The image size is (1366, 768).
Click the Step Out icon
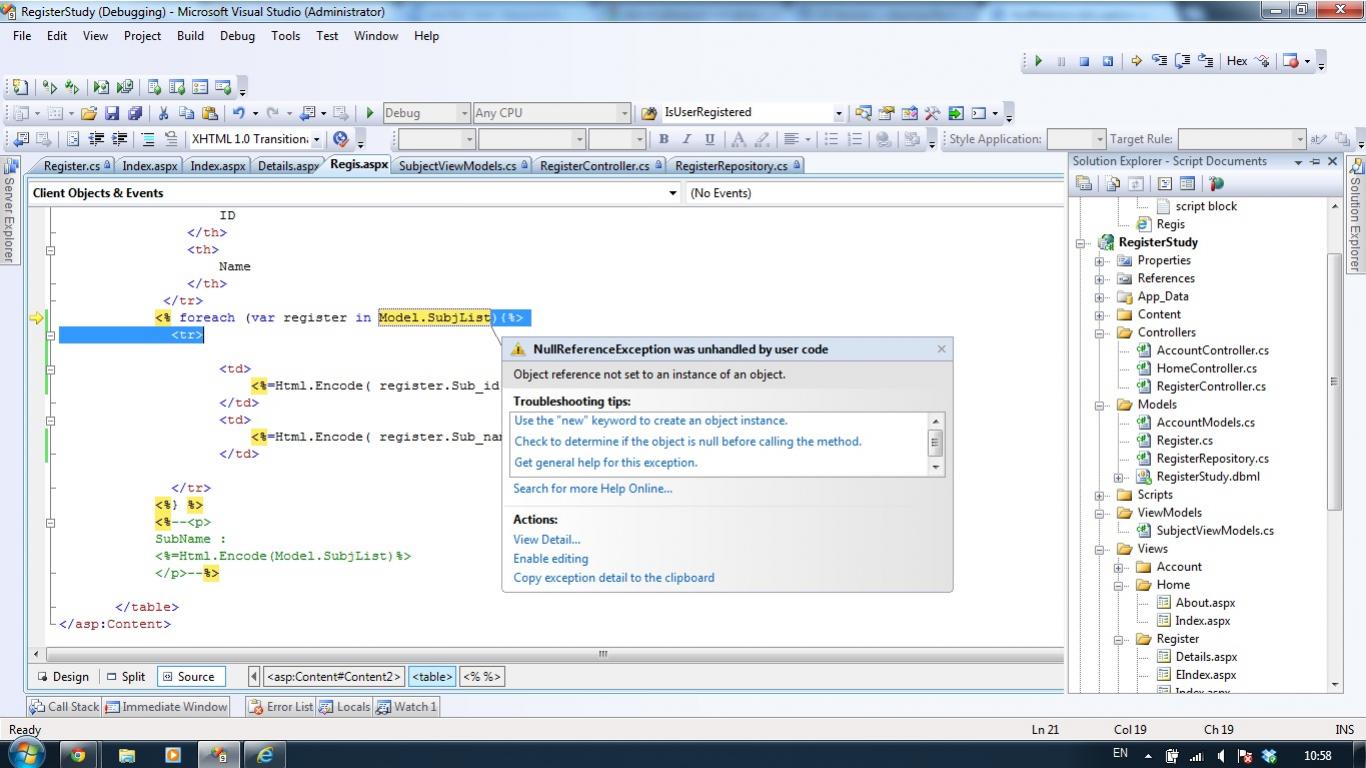(x=1206, y=61)
